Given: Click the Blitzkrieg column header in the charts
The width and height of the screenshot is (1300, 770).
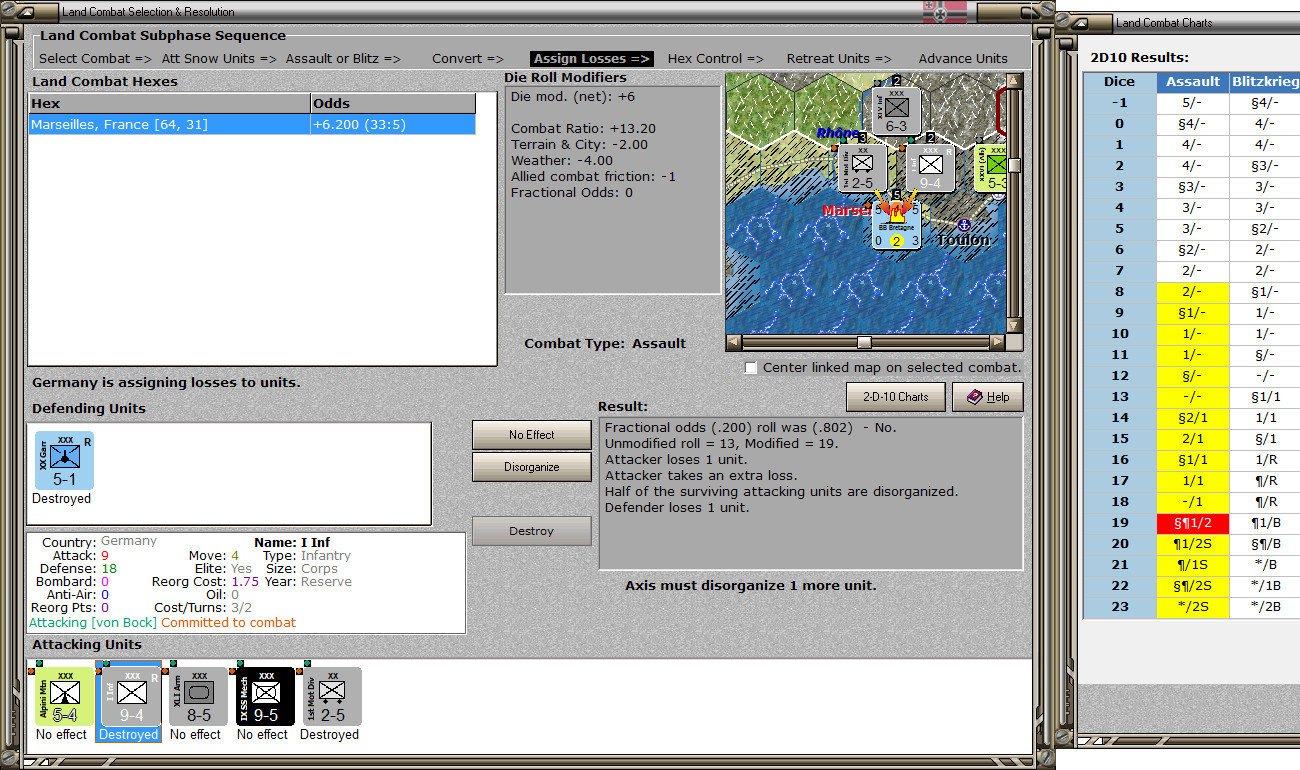Looking at the screenshot, I should point(1265,82).
